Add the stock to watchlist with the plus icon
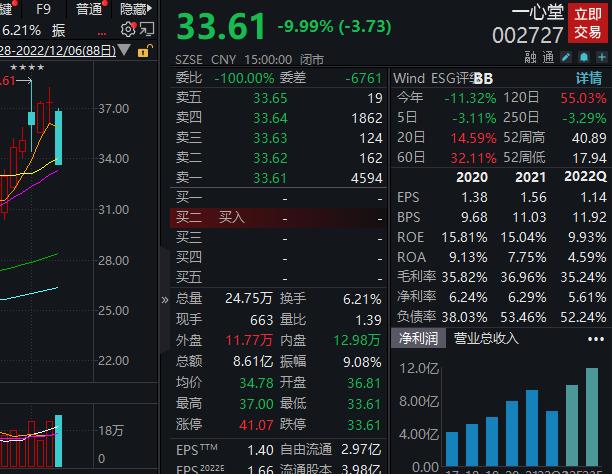This screenshot has height=474, width=612. 601,58
